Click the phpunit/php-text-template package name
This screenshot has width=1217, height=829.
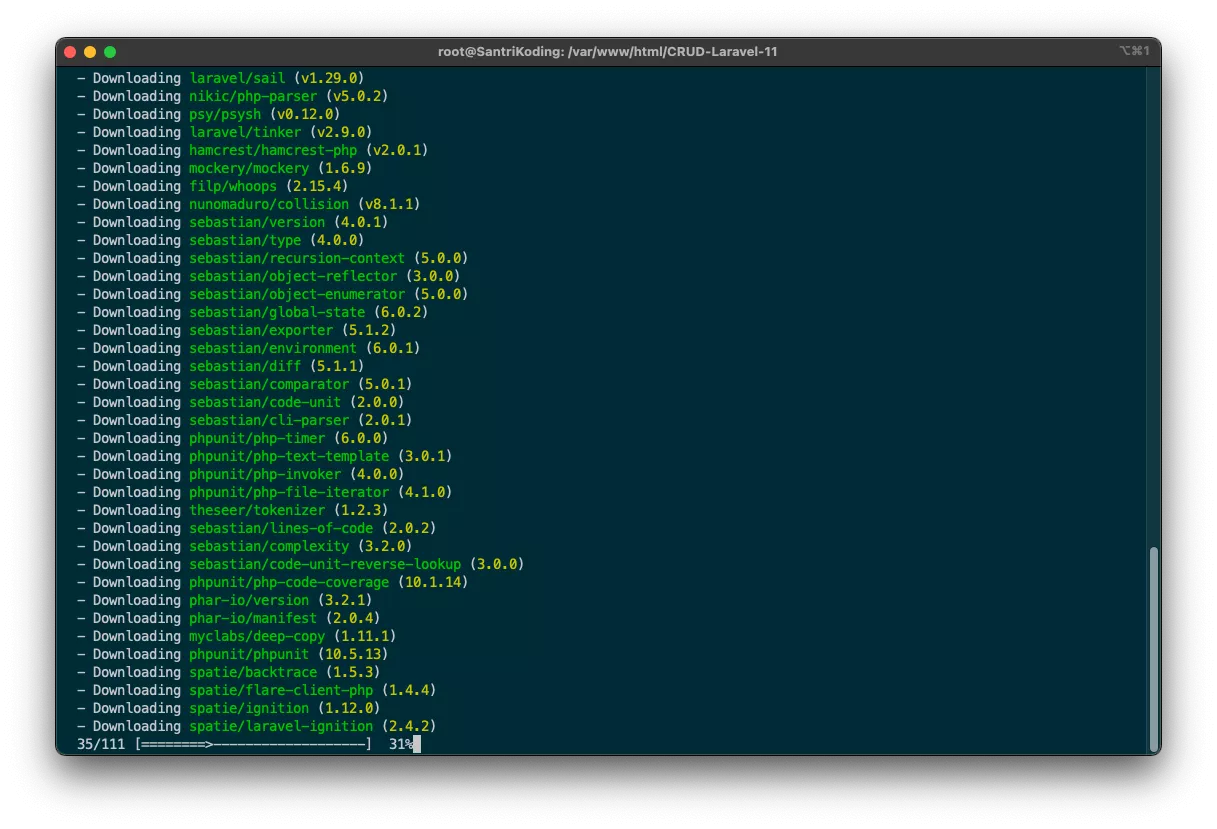click(289, 456)
